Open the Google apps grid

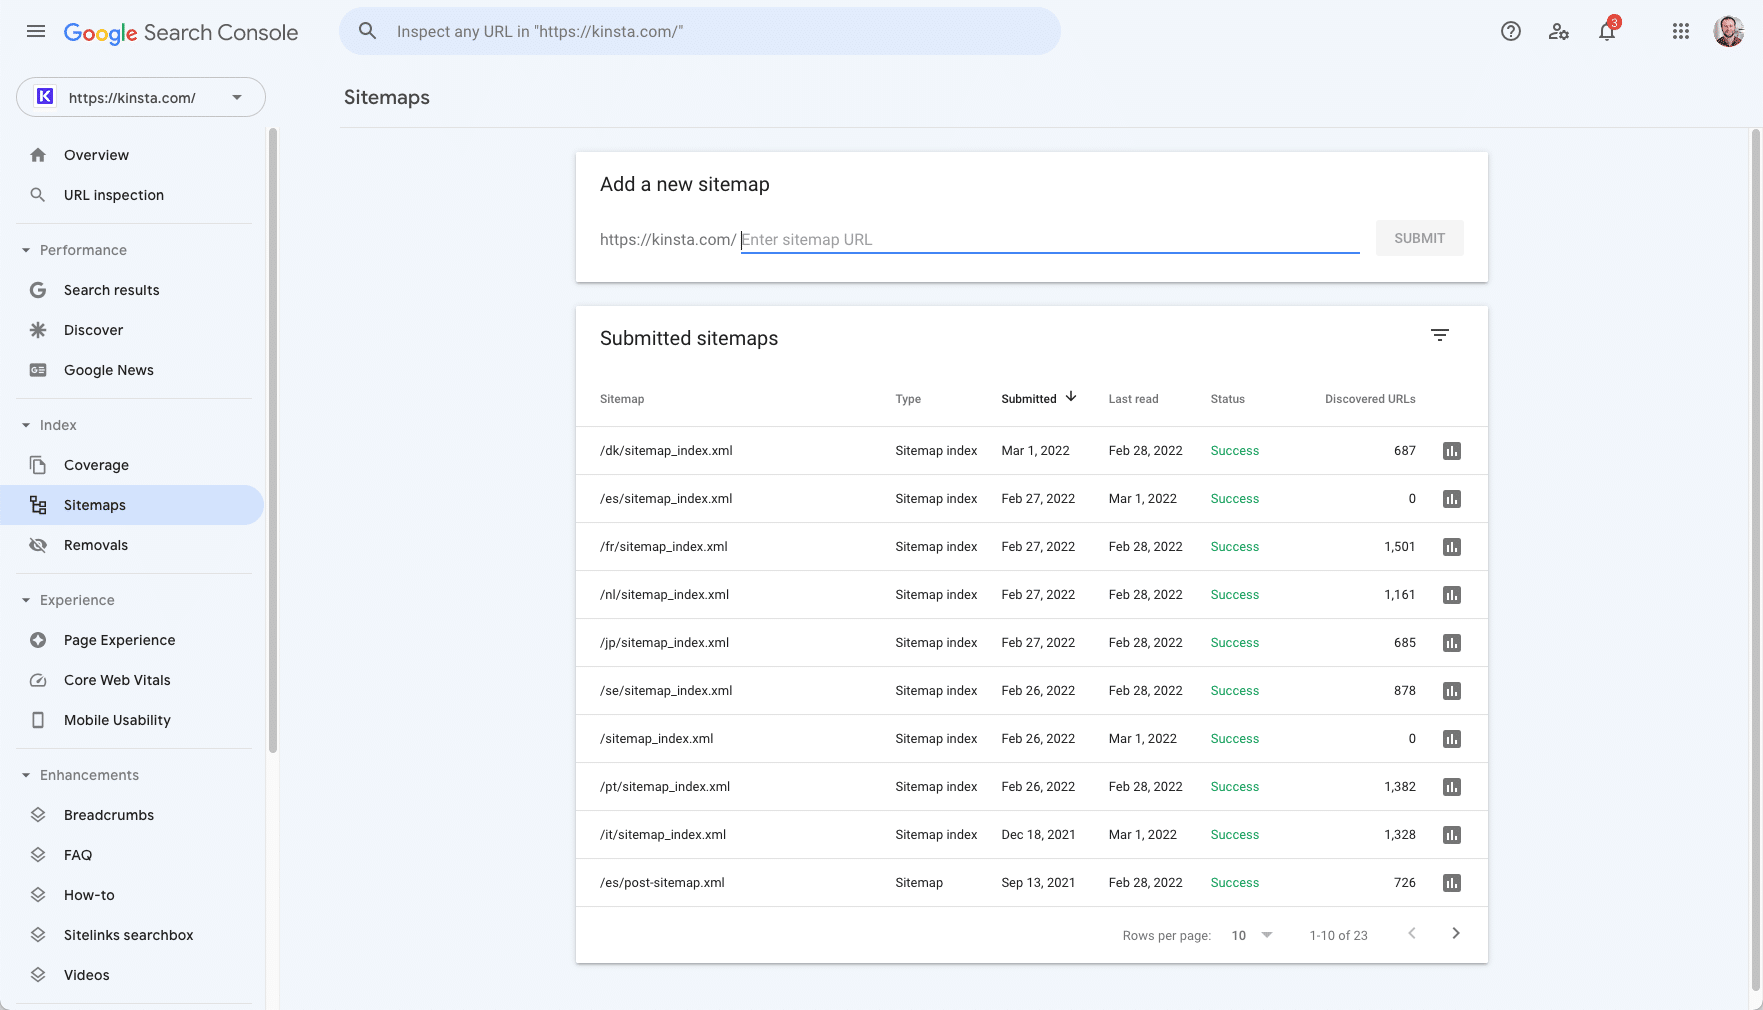[1680, 31]
